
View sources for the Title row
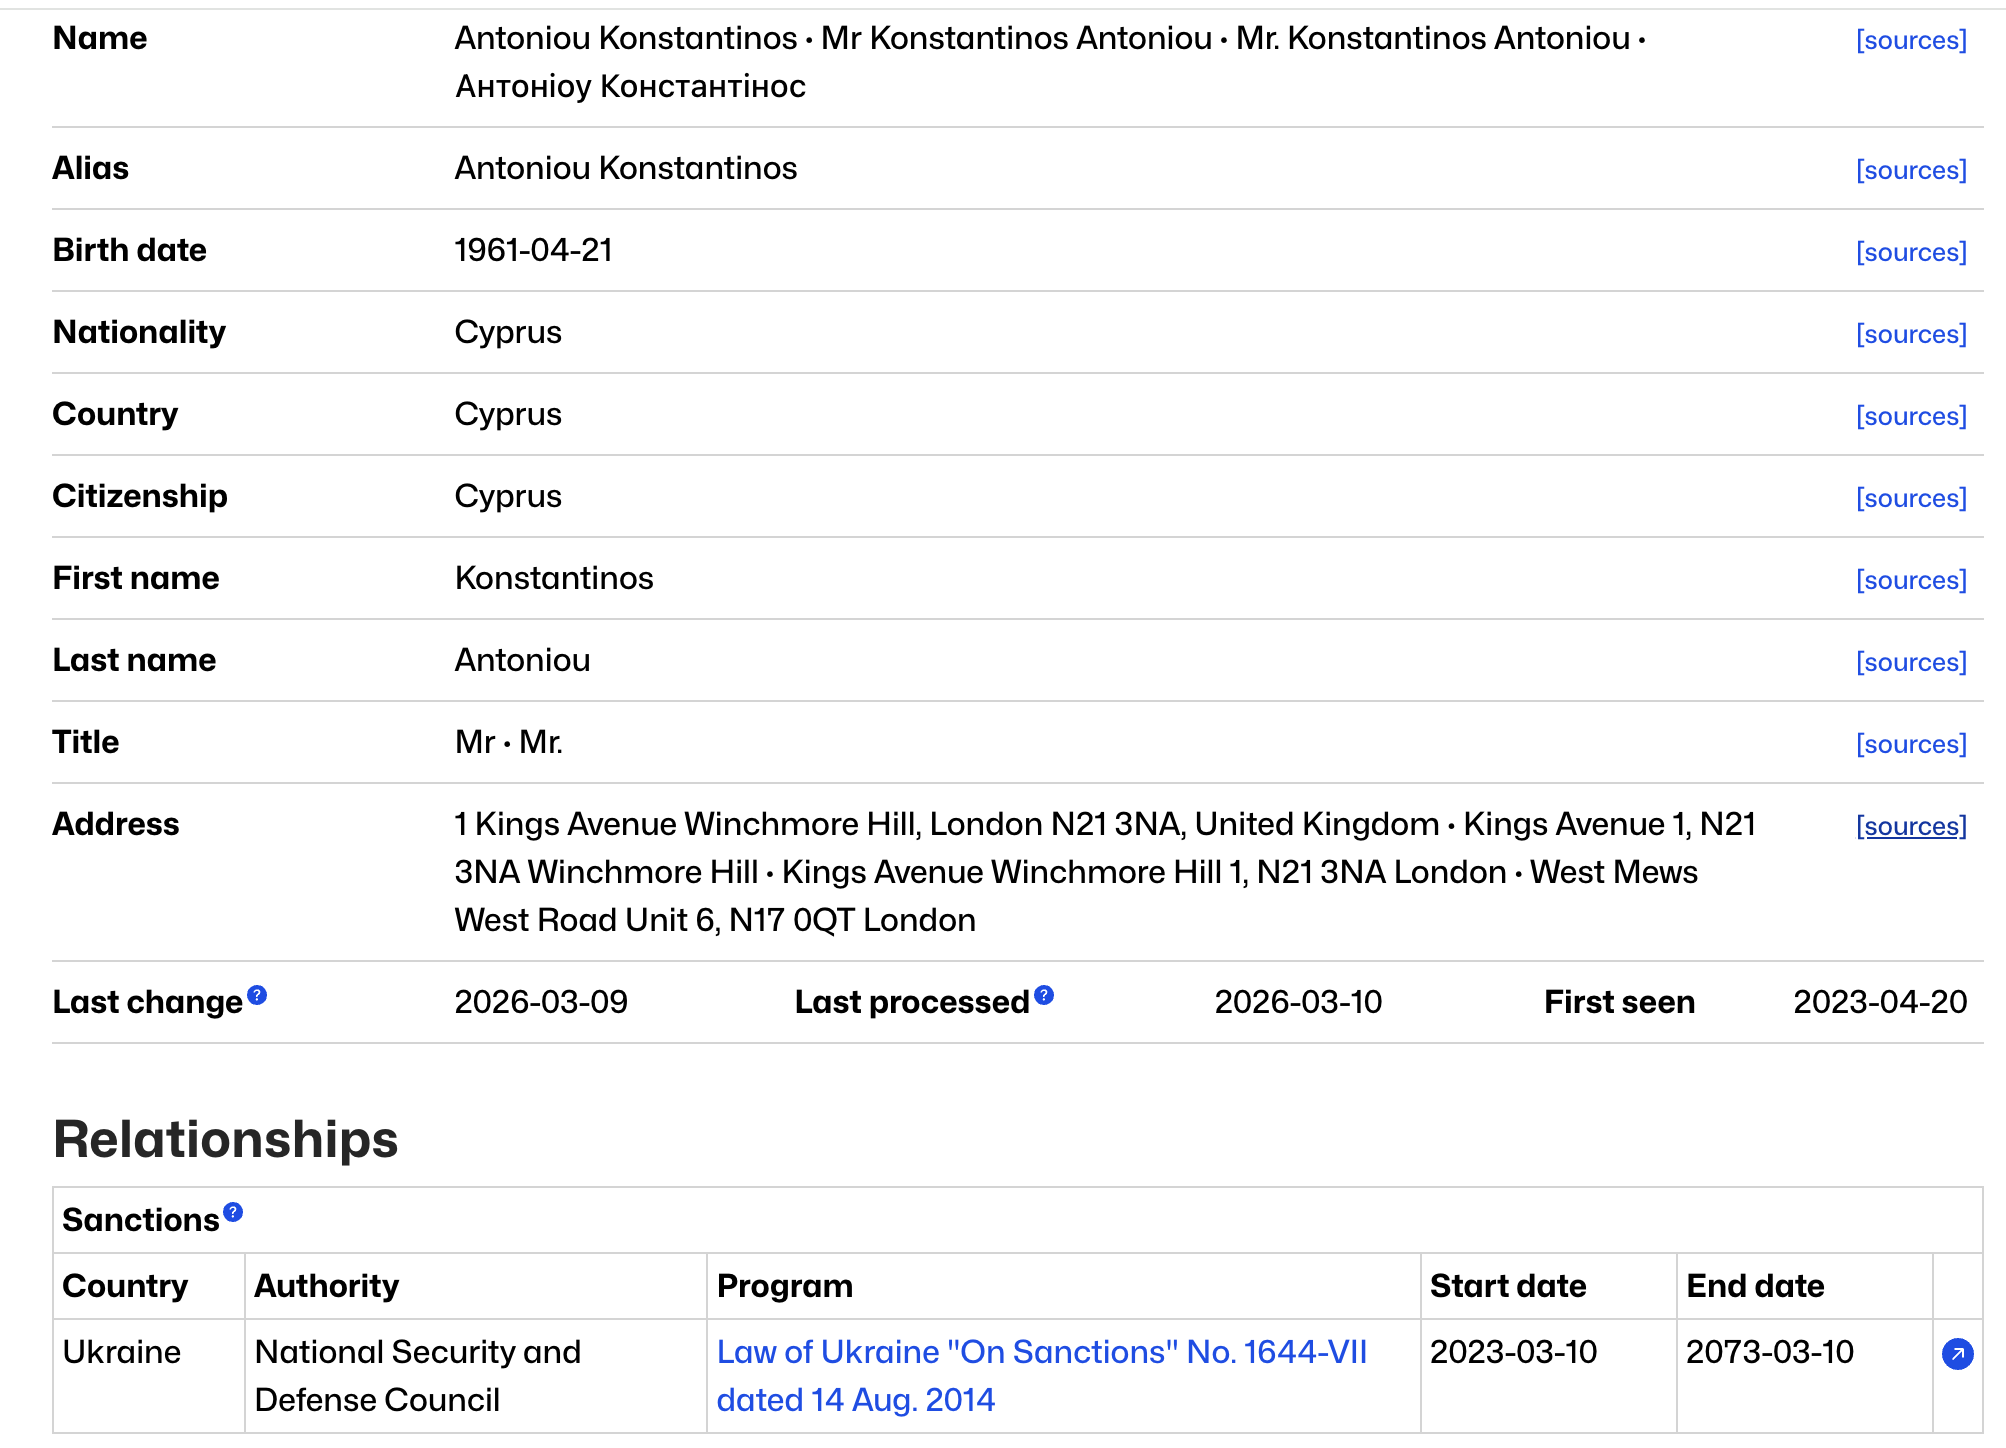[x=1910, y=744]
